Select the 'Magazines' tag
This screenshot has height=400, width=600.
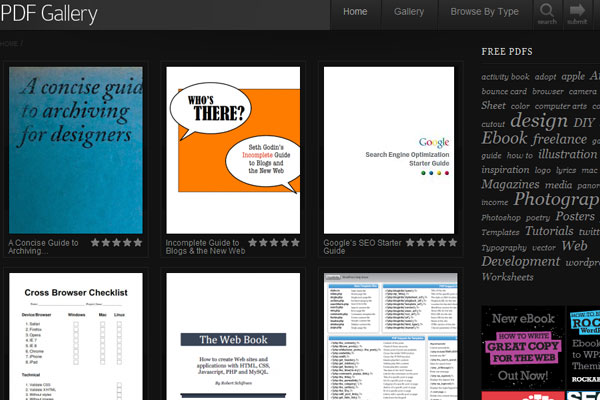pos(510,184)
